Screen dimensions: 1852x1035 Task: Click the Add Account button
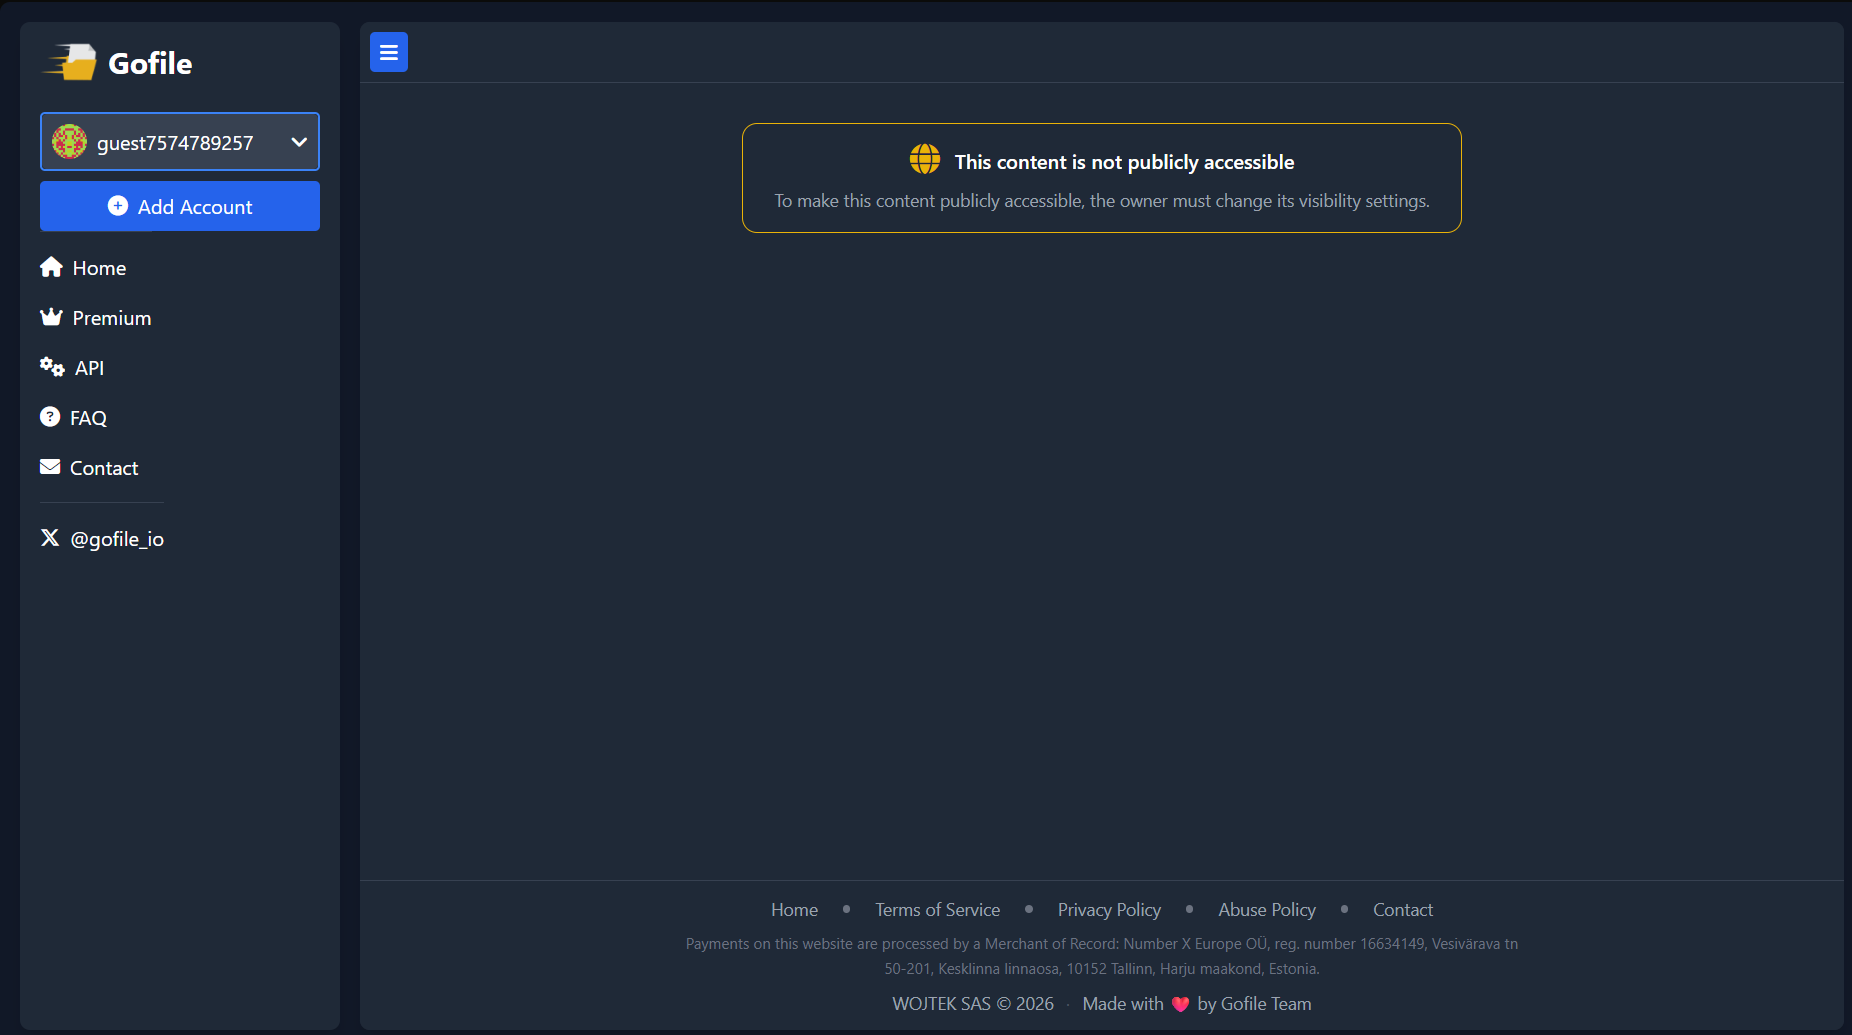pyautogui.click(x=180, y=206)
